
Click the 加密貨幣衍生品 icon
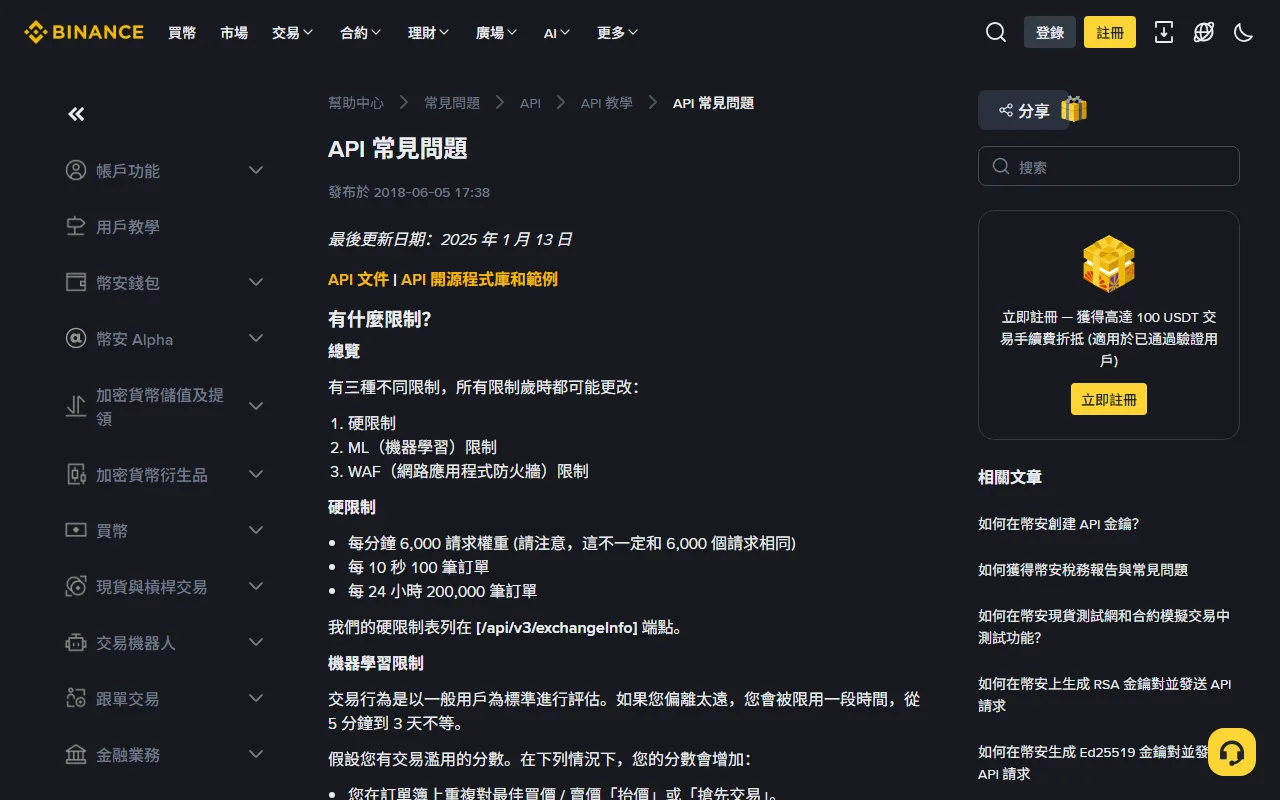76,474
